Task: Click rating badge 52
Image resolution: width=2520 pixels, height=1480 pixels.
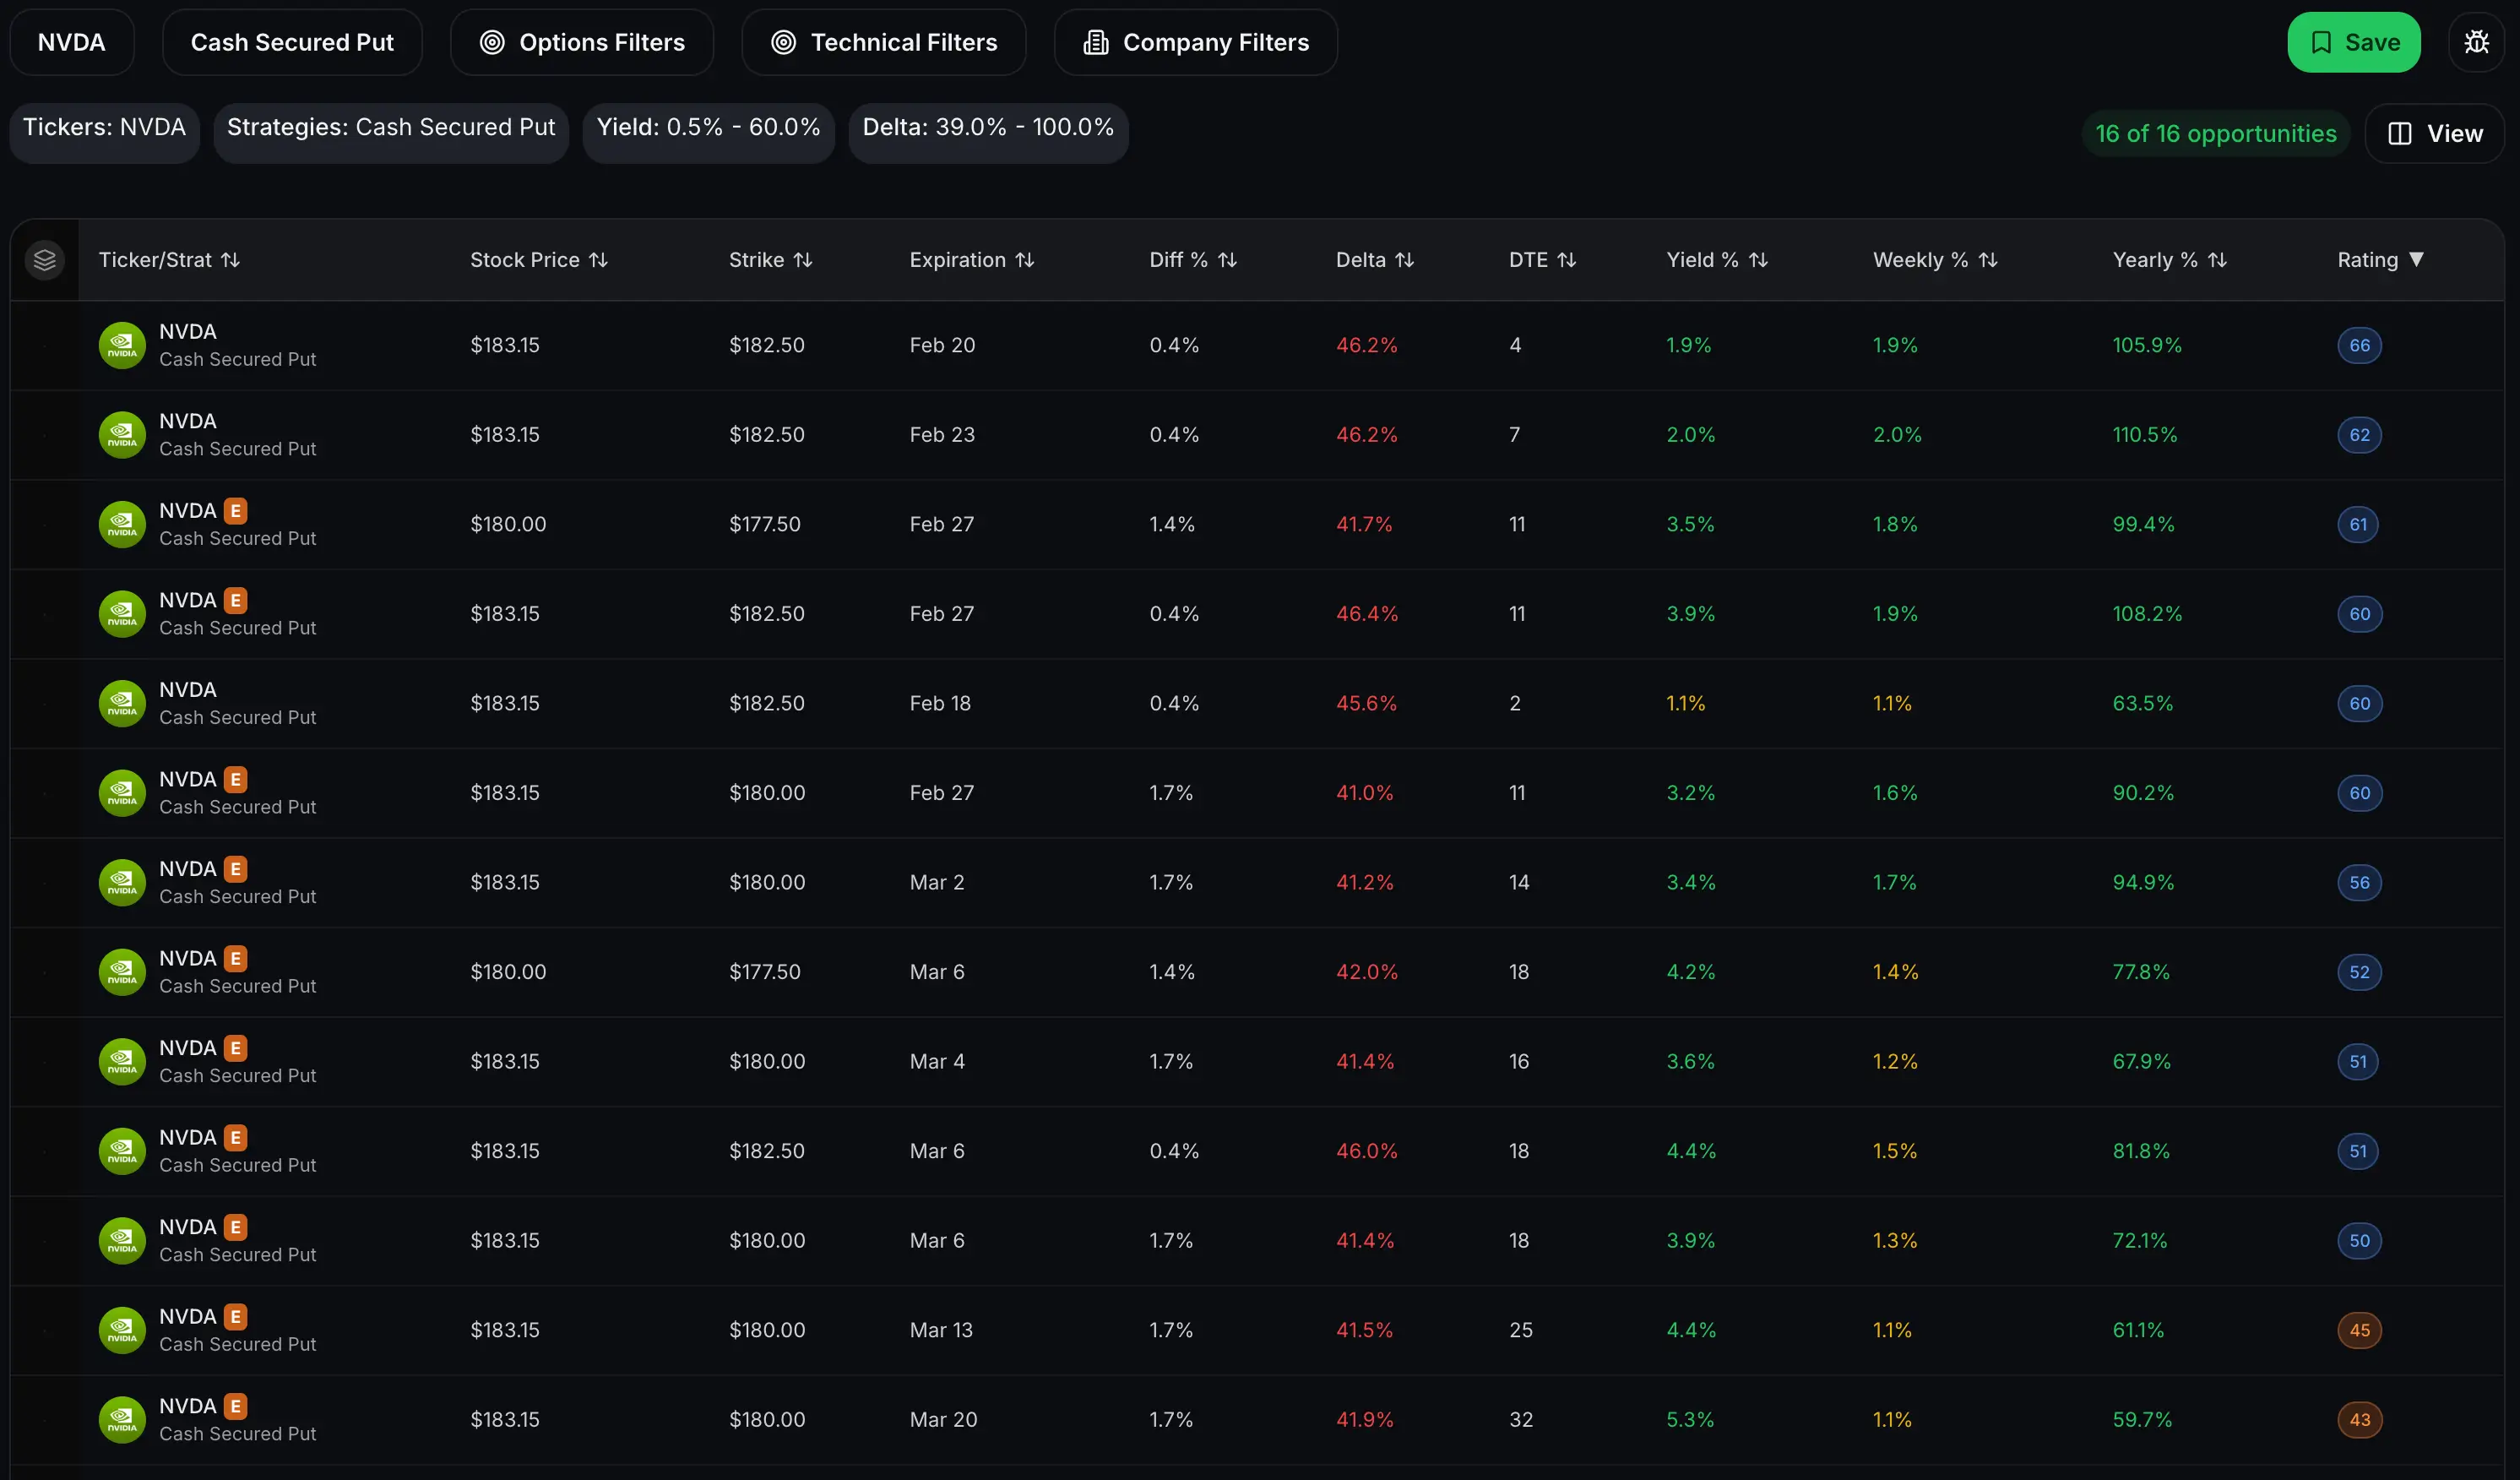Action: pos(2360,972)
